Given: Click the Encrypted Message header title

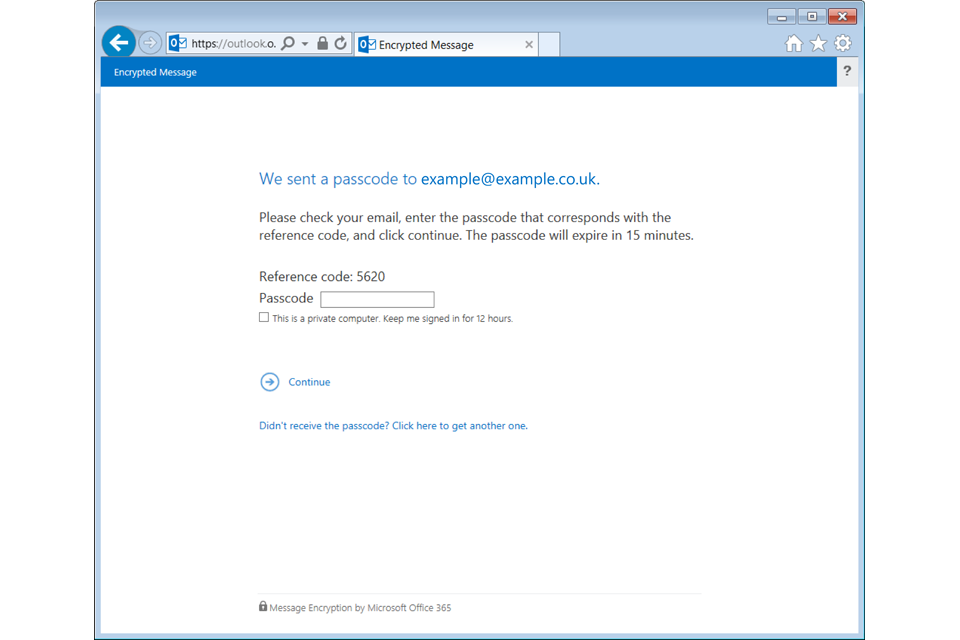Looking at the screenshot, I should point(155,72).
